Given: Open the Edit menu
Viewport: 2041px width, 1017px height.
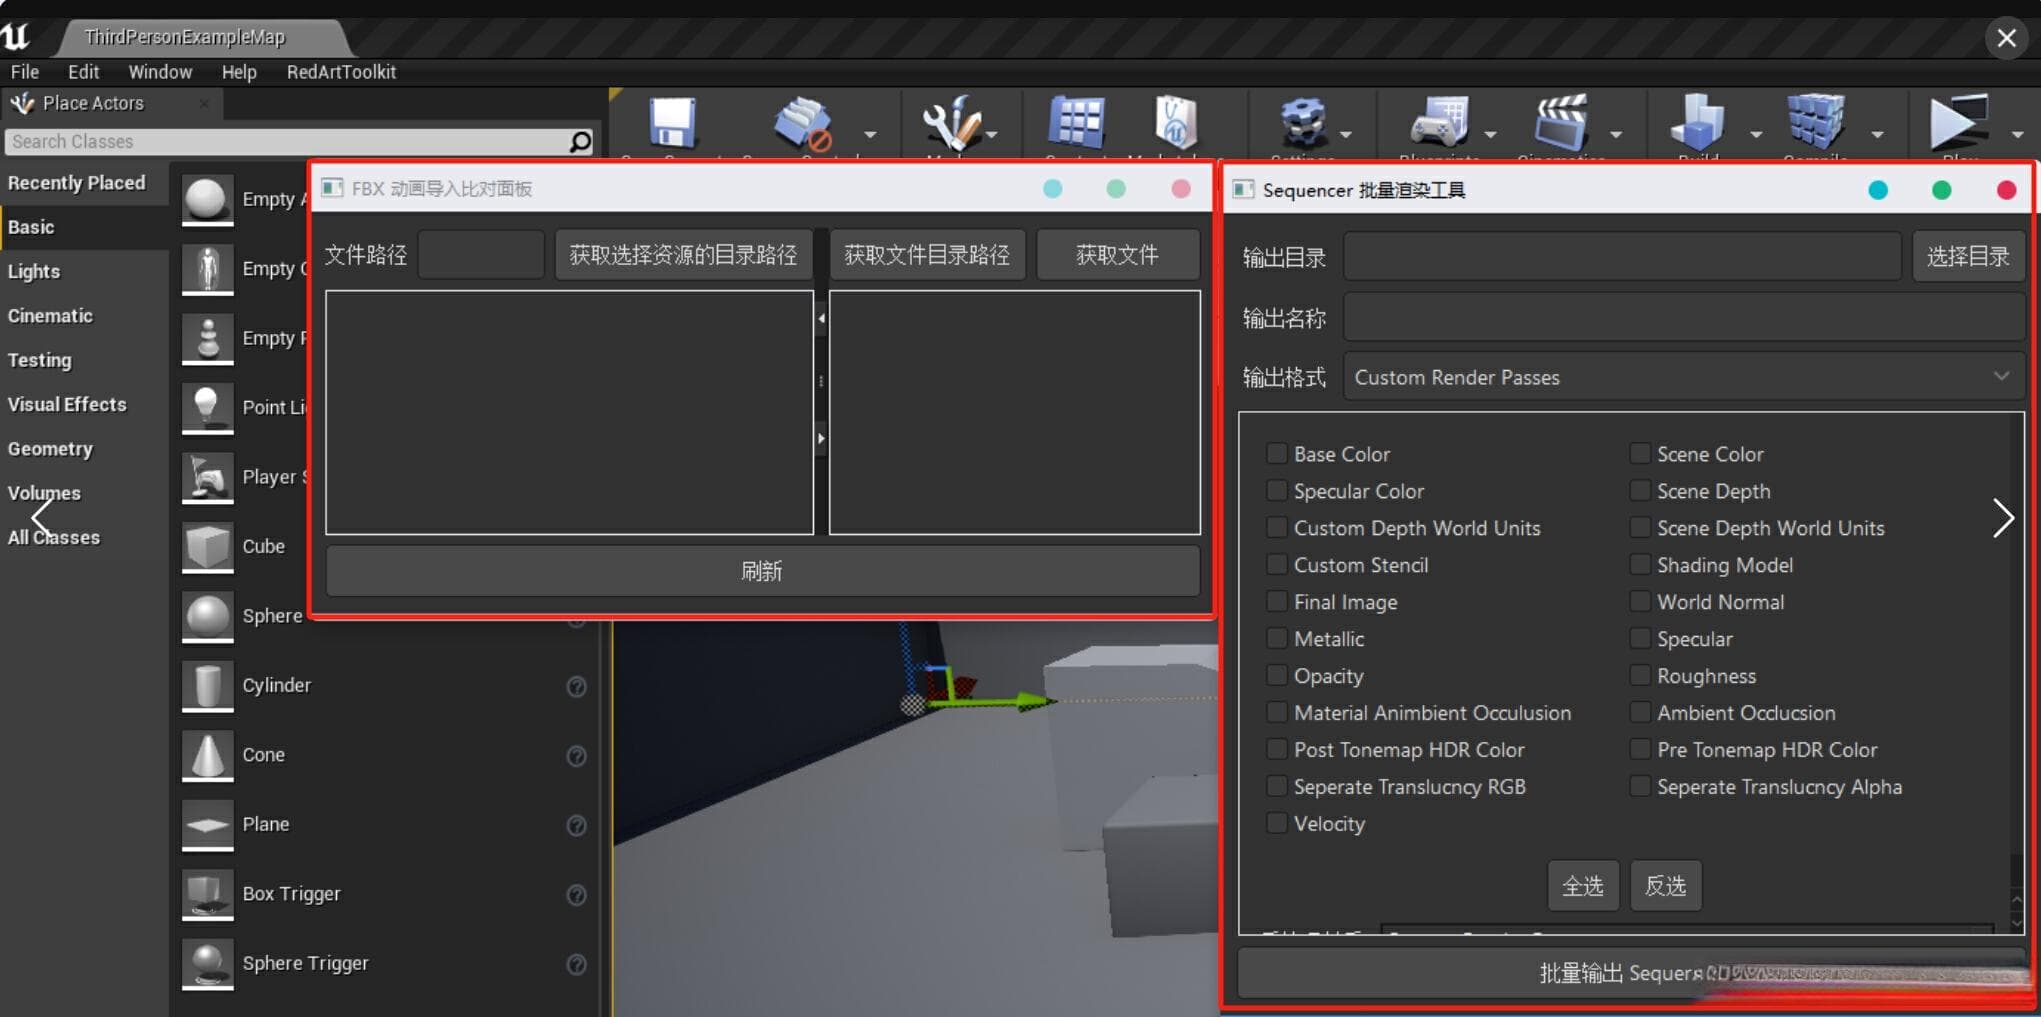Looking at the screenshot, I should pos(83,72).
